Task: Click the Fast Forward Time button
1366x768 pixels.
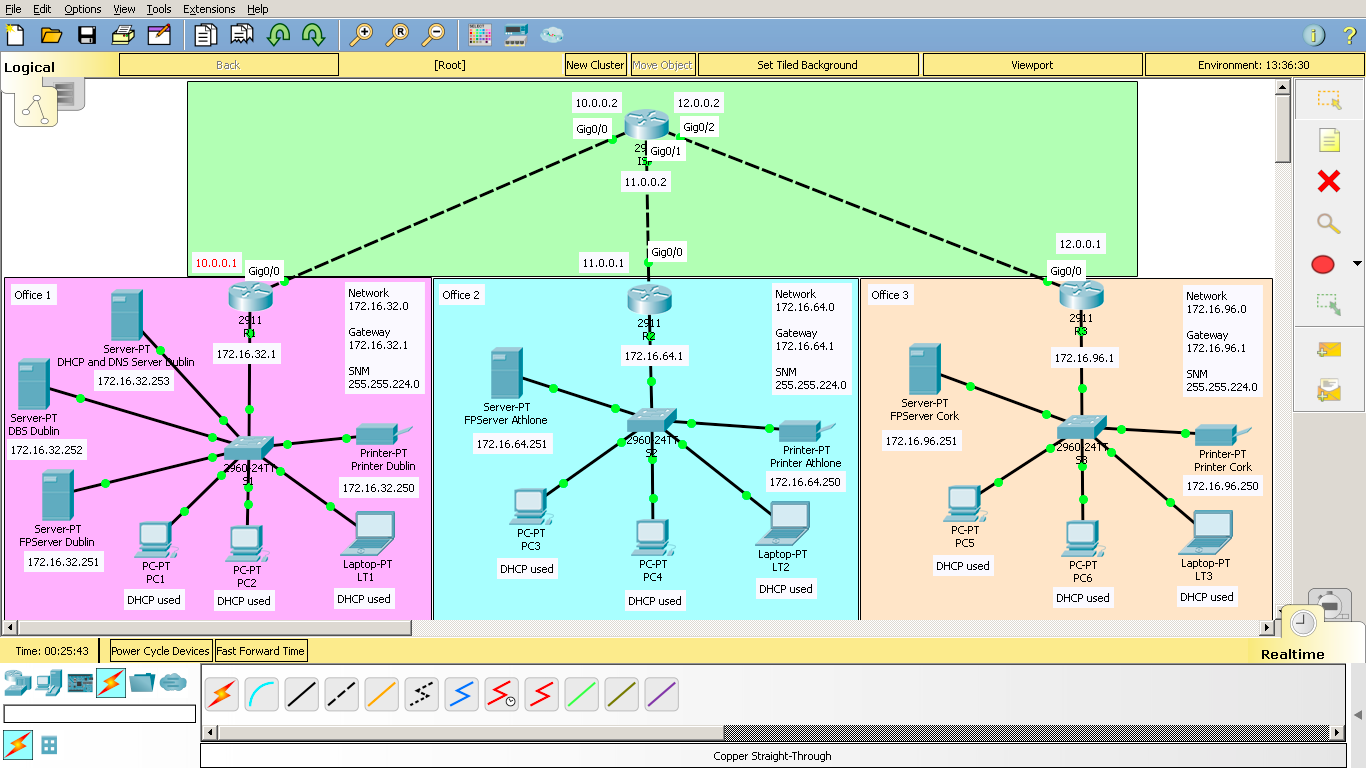Action: point(260,650)
